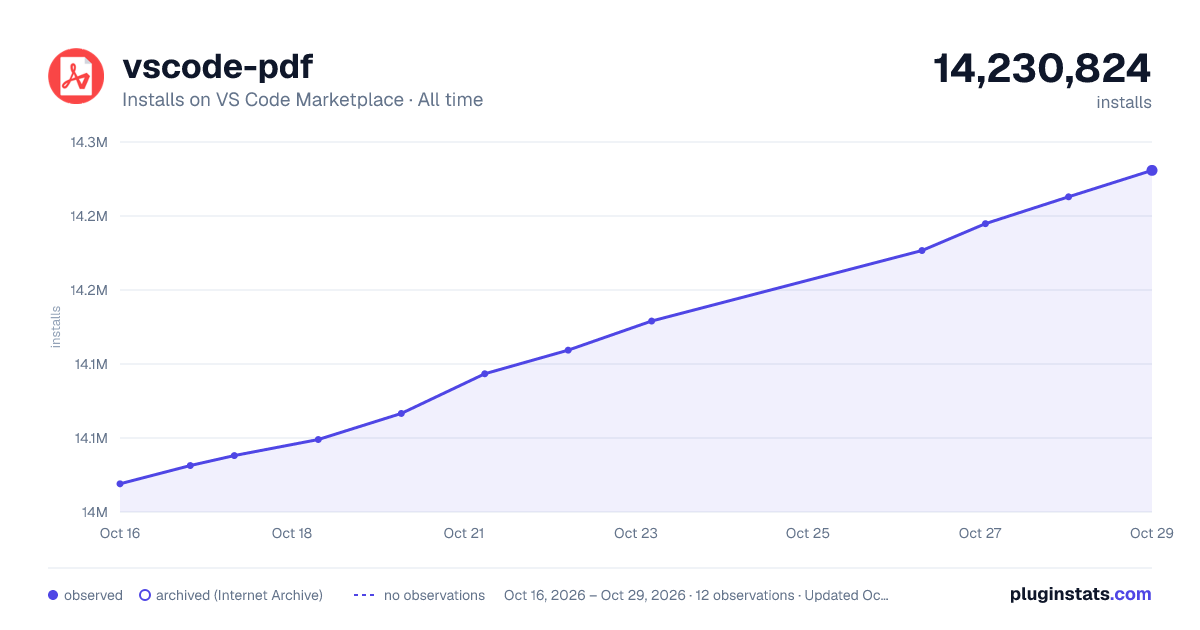Click the filled 'observed' legend dot

(53, 595)
